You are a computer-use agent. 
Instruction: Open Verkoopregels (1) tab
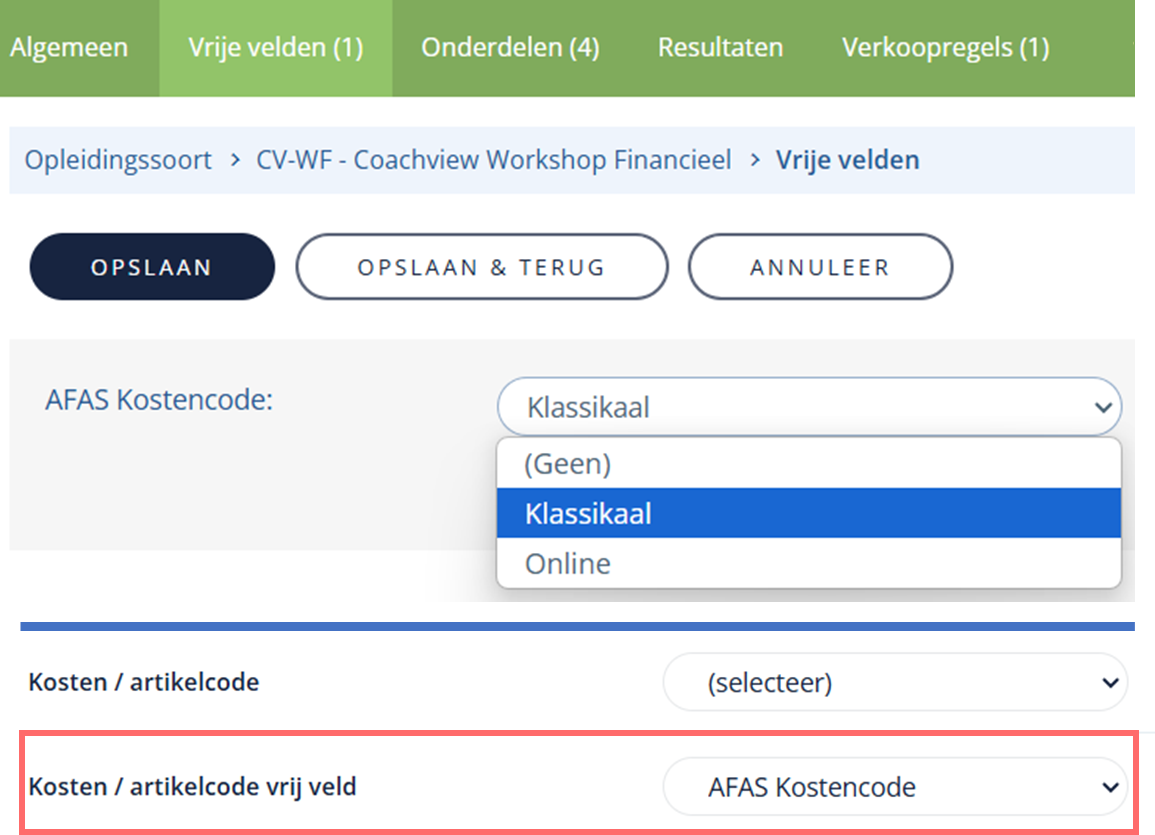point(945,48)
